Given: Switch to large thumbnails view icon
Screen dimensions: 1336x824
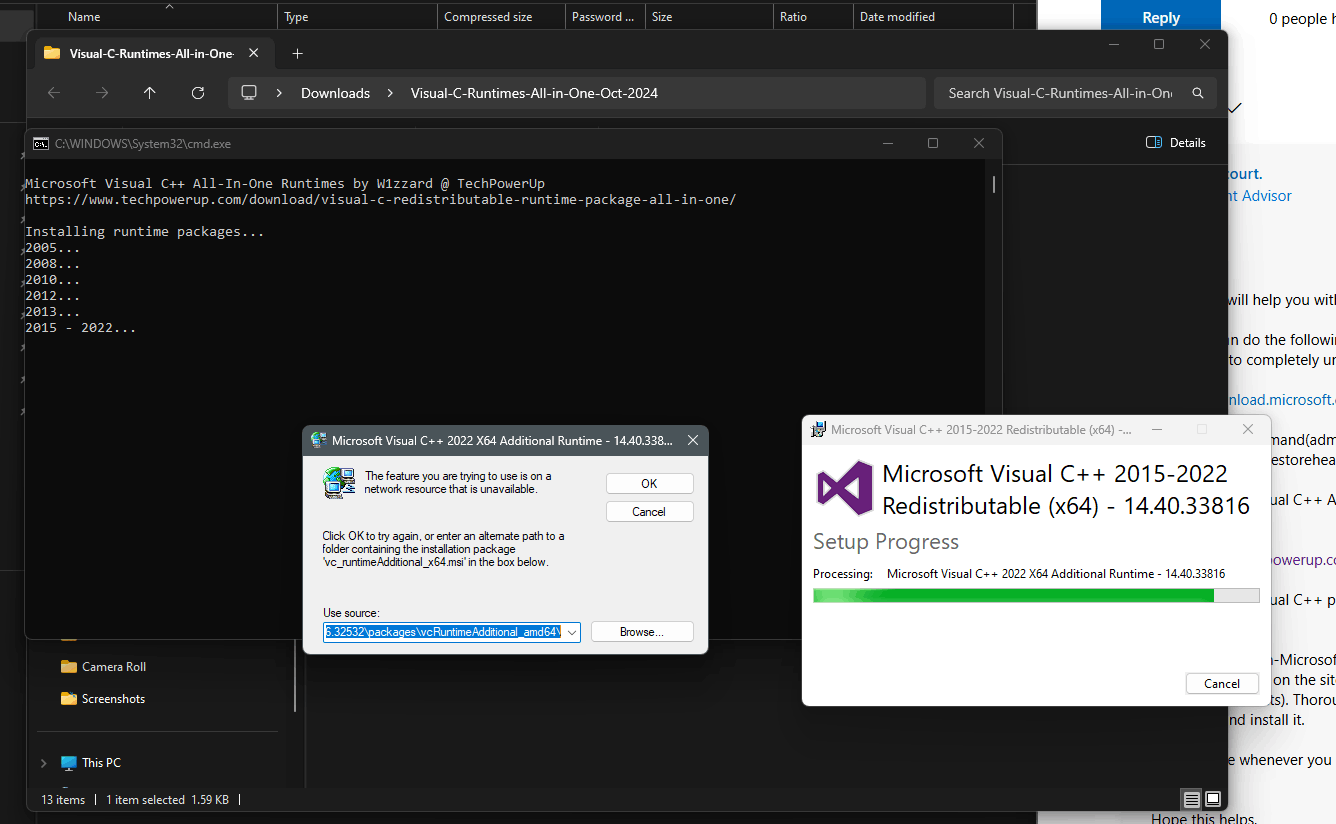Looking at the screenshot, I should (x=1212, y=799).
